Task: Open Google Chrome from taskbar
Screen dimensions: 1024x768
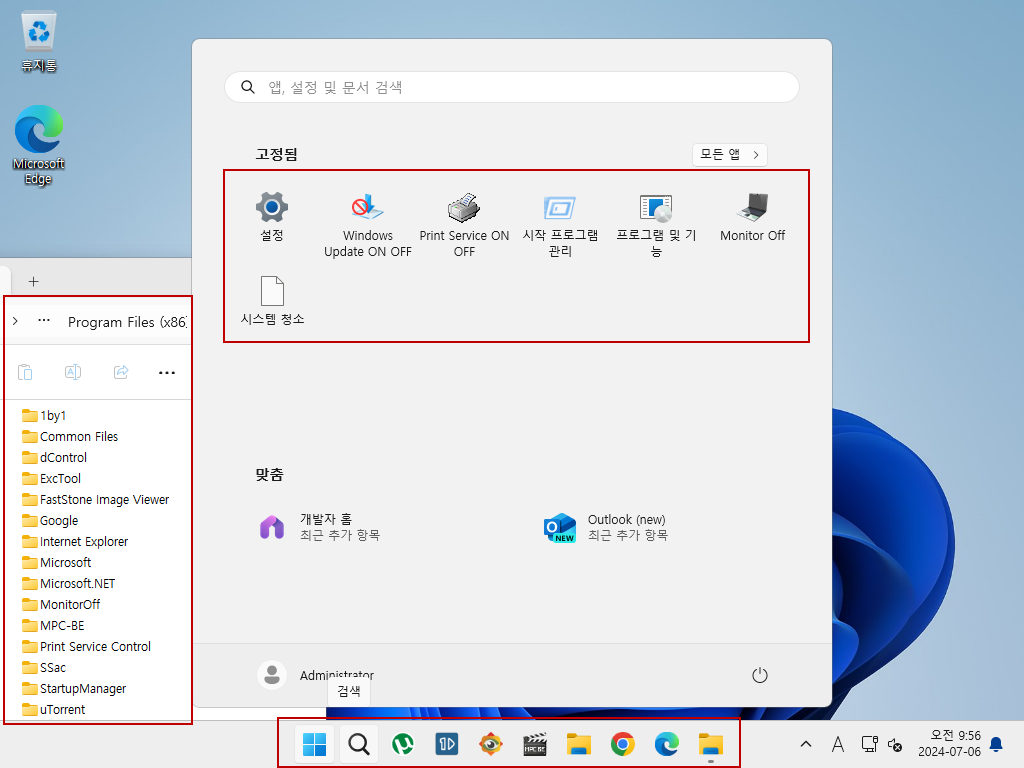Action: tap(623, 744)
